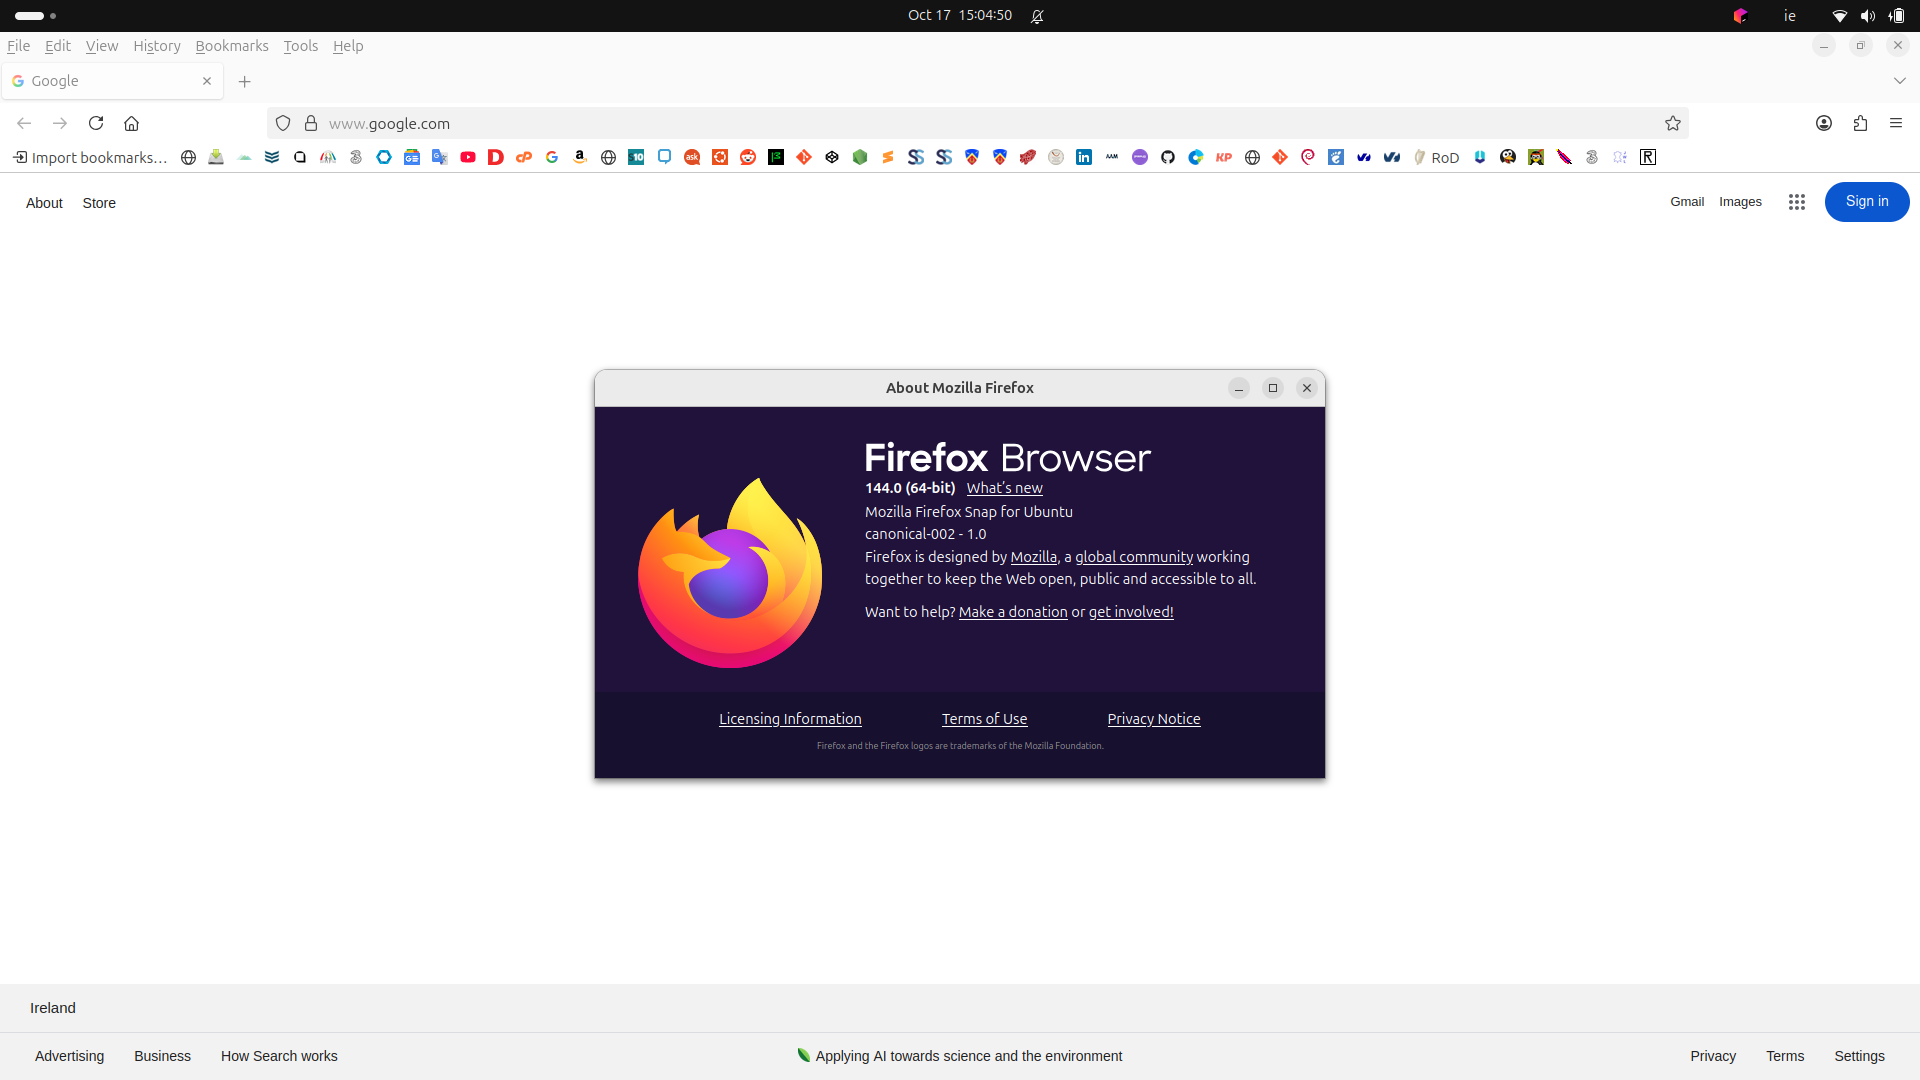This screenshot has height=1080, width=1920.
Task: Click the Reddit bookmark icon
Action: (748, 157)
